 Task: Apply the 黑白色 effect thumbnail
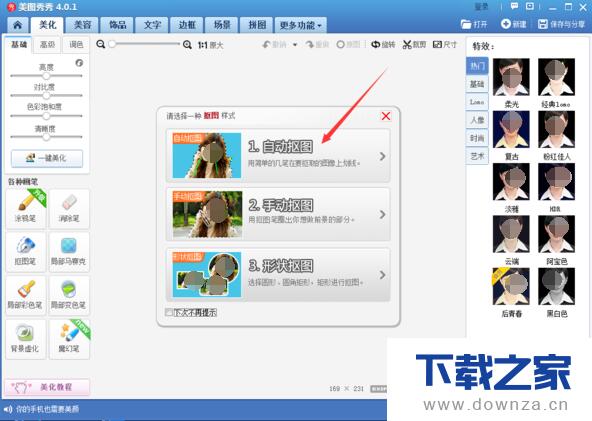tap(557, 287)
